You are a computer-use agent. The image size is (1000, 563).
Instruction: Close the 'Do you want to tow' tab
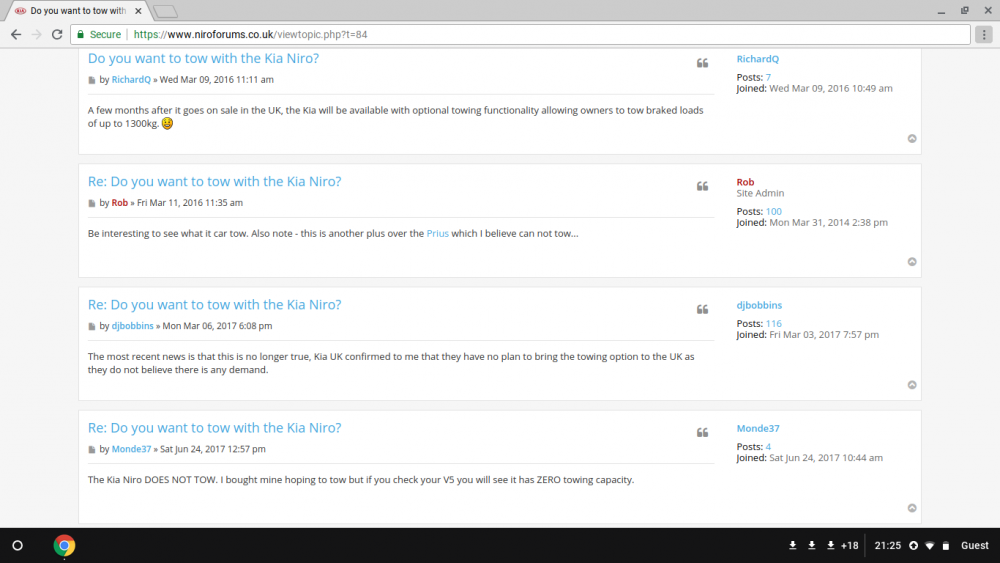[x=138, y=11]
